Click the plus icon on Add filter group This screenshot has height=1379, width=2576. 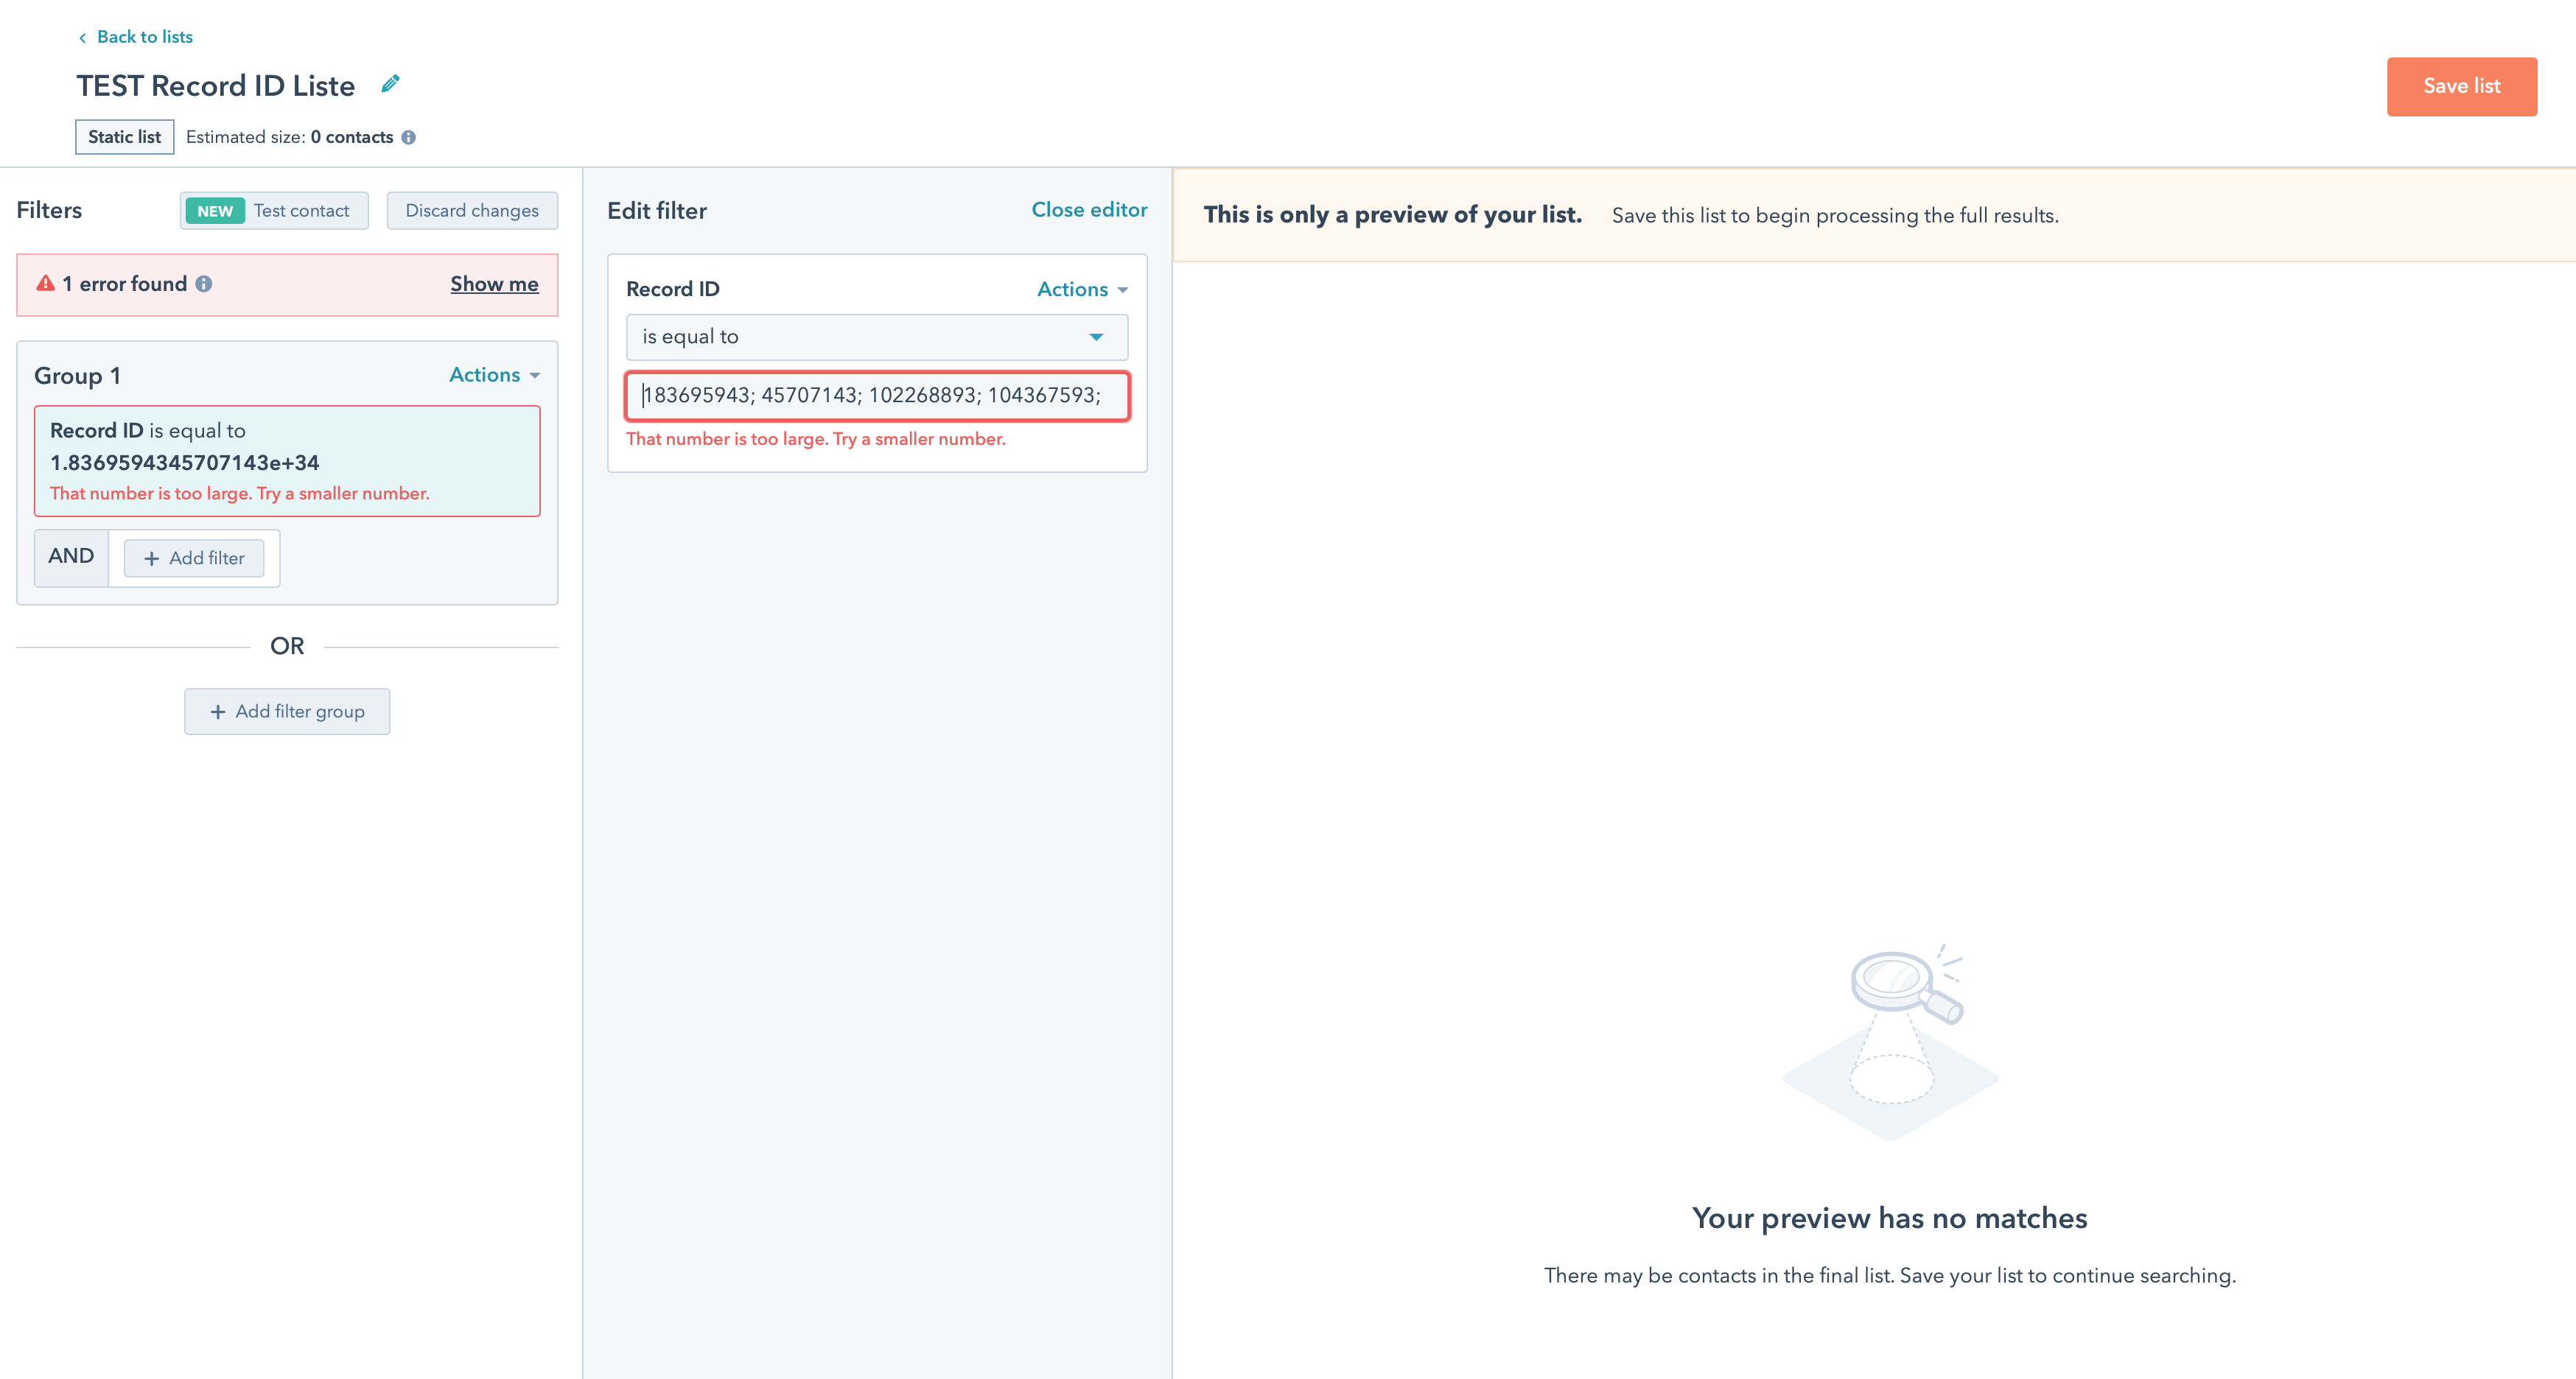pyautogui.click(x=217, y=711)
